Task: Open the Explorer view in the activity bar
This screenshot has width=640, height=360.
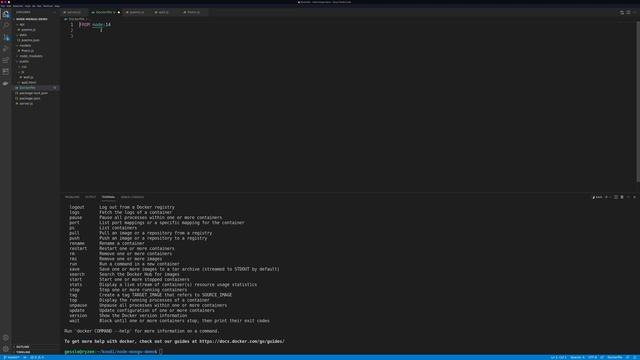Action: (x=6, y=14)
